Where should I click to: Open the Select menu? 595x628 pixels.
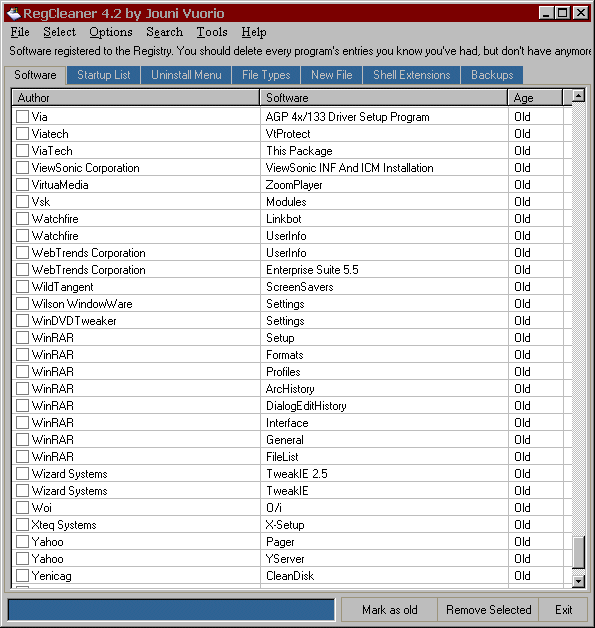coord(59,32)
